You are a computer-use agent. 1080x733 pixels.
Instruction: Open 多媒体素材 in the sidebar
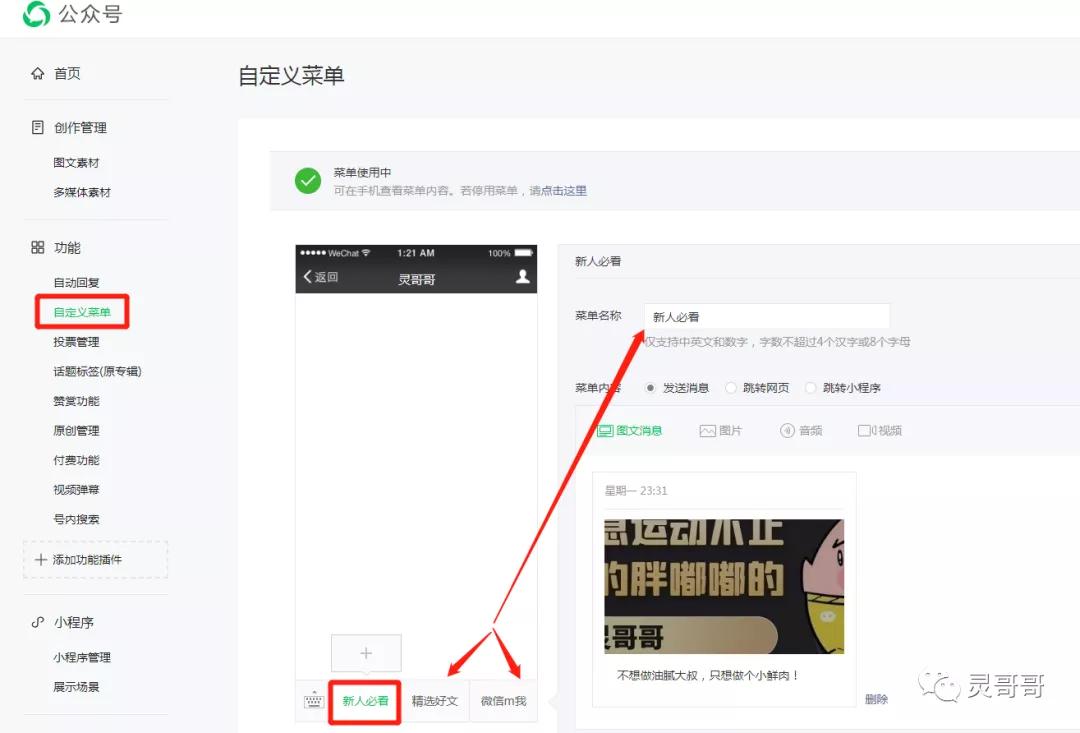[82, 191]
